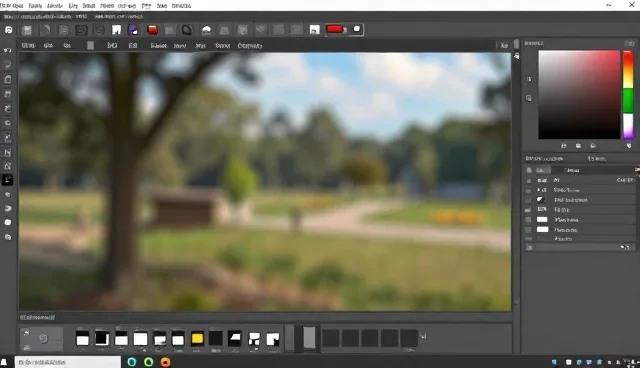
Task: Open the first menu in the top menu bar
Action: tap(11, 6)
